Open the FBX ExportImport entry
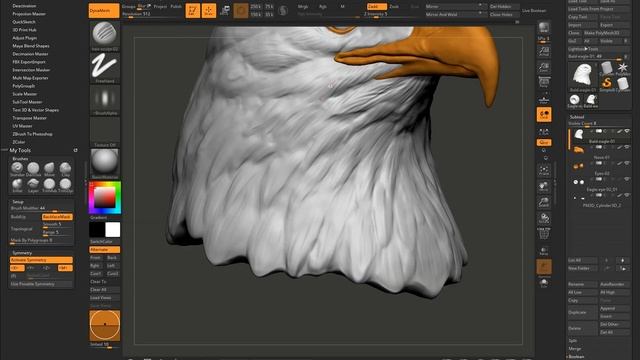 pos(29,62)
